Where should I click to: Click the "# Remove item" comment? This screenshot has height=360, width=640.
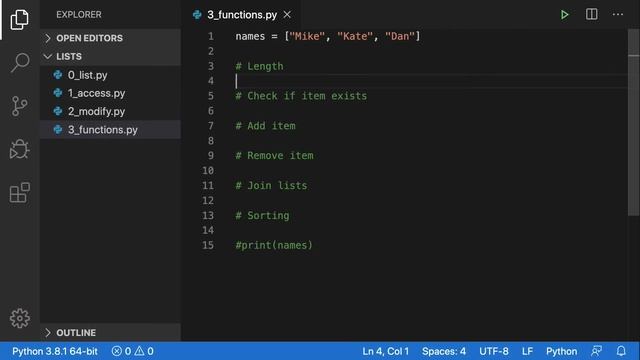274,156
